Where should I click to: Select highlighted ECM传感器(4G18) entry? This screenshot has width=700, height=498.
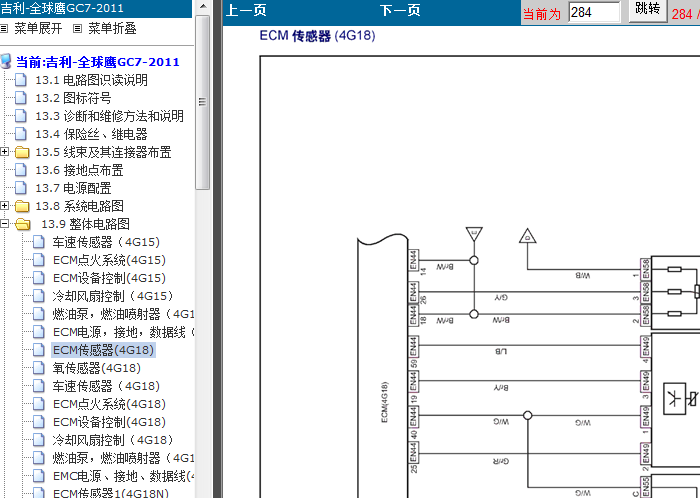pos(103,350)
